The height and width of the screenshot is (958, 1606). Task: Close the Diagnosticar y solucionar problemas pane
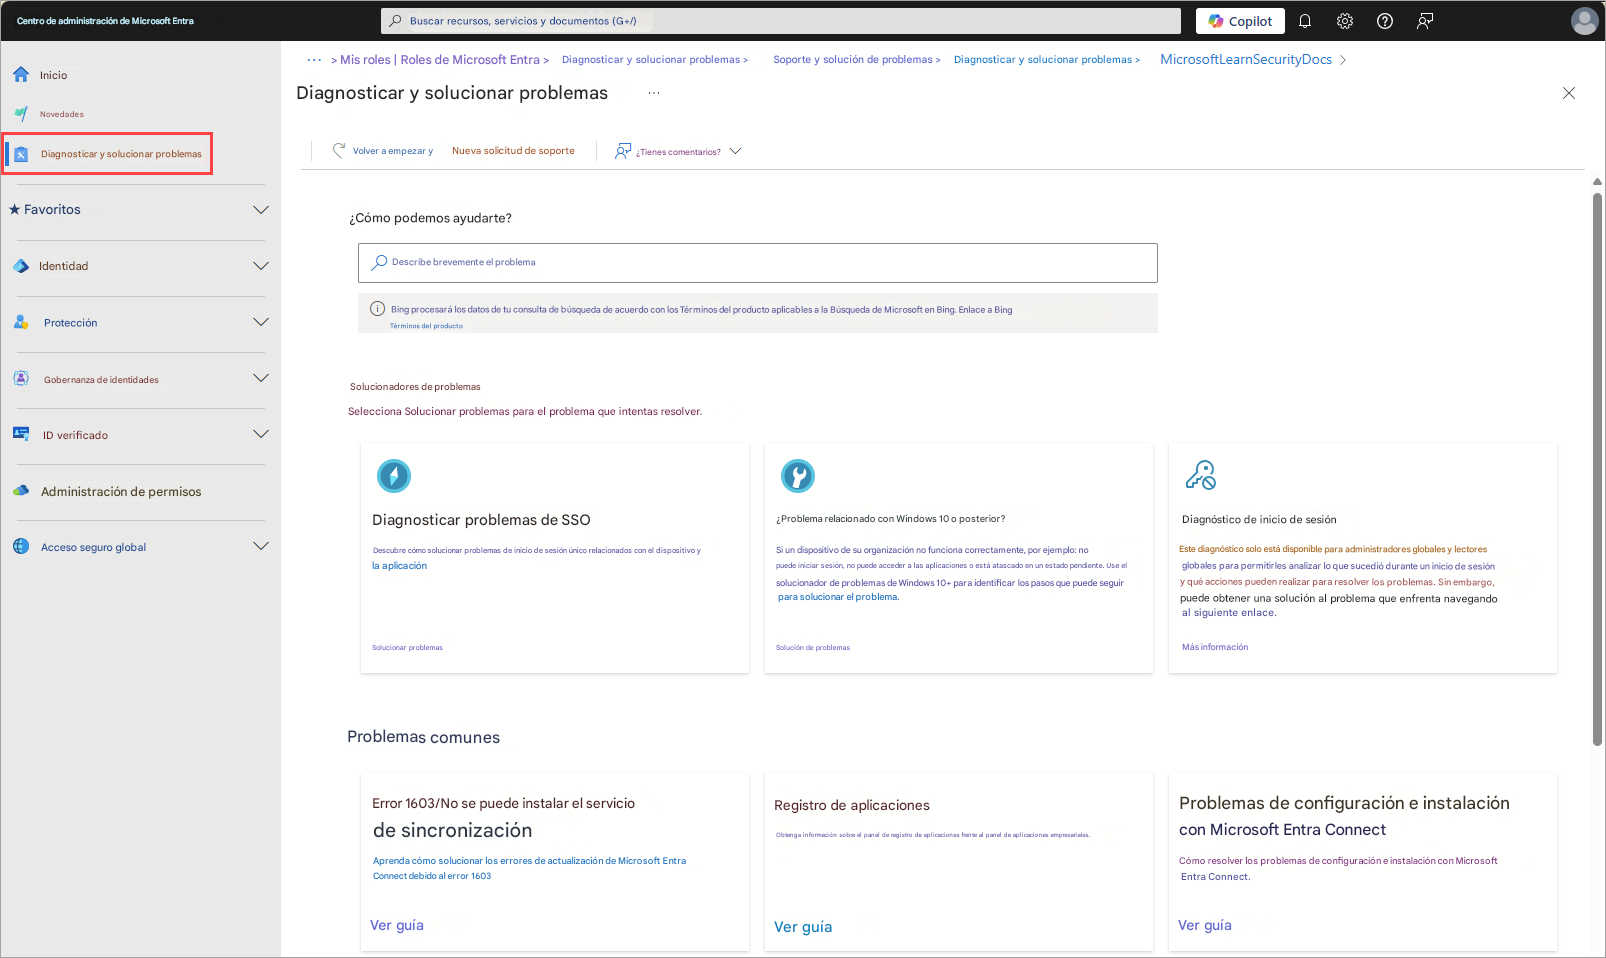1569,93
